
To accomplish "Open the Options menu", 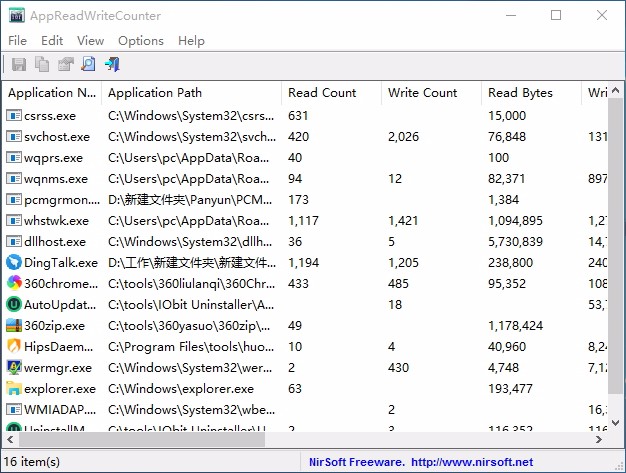I will click(x=141, y=41).
